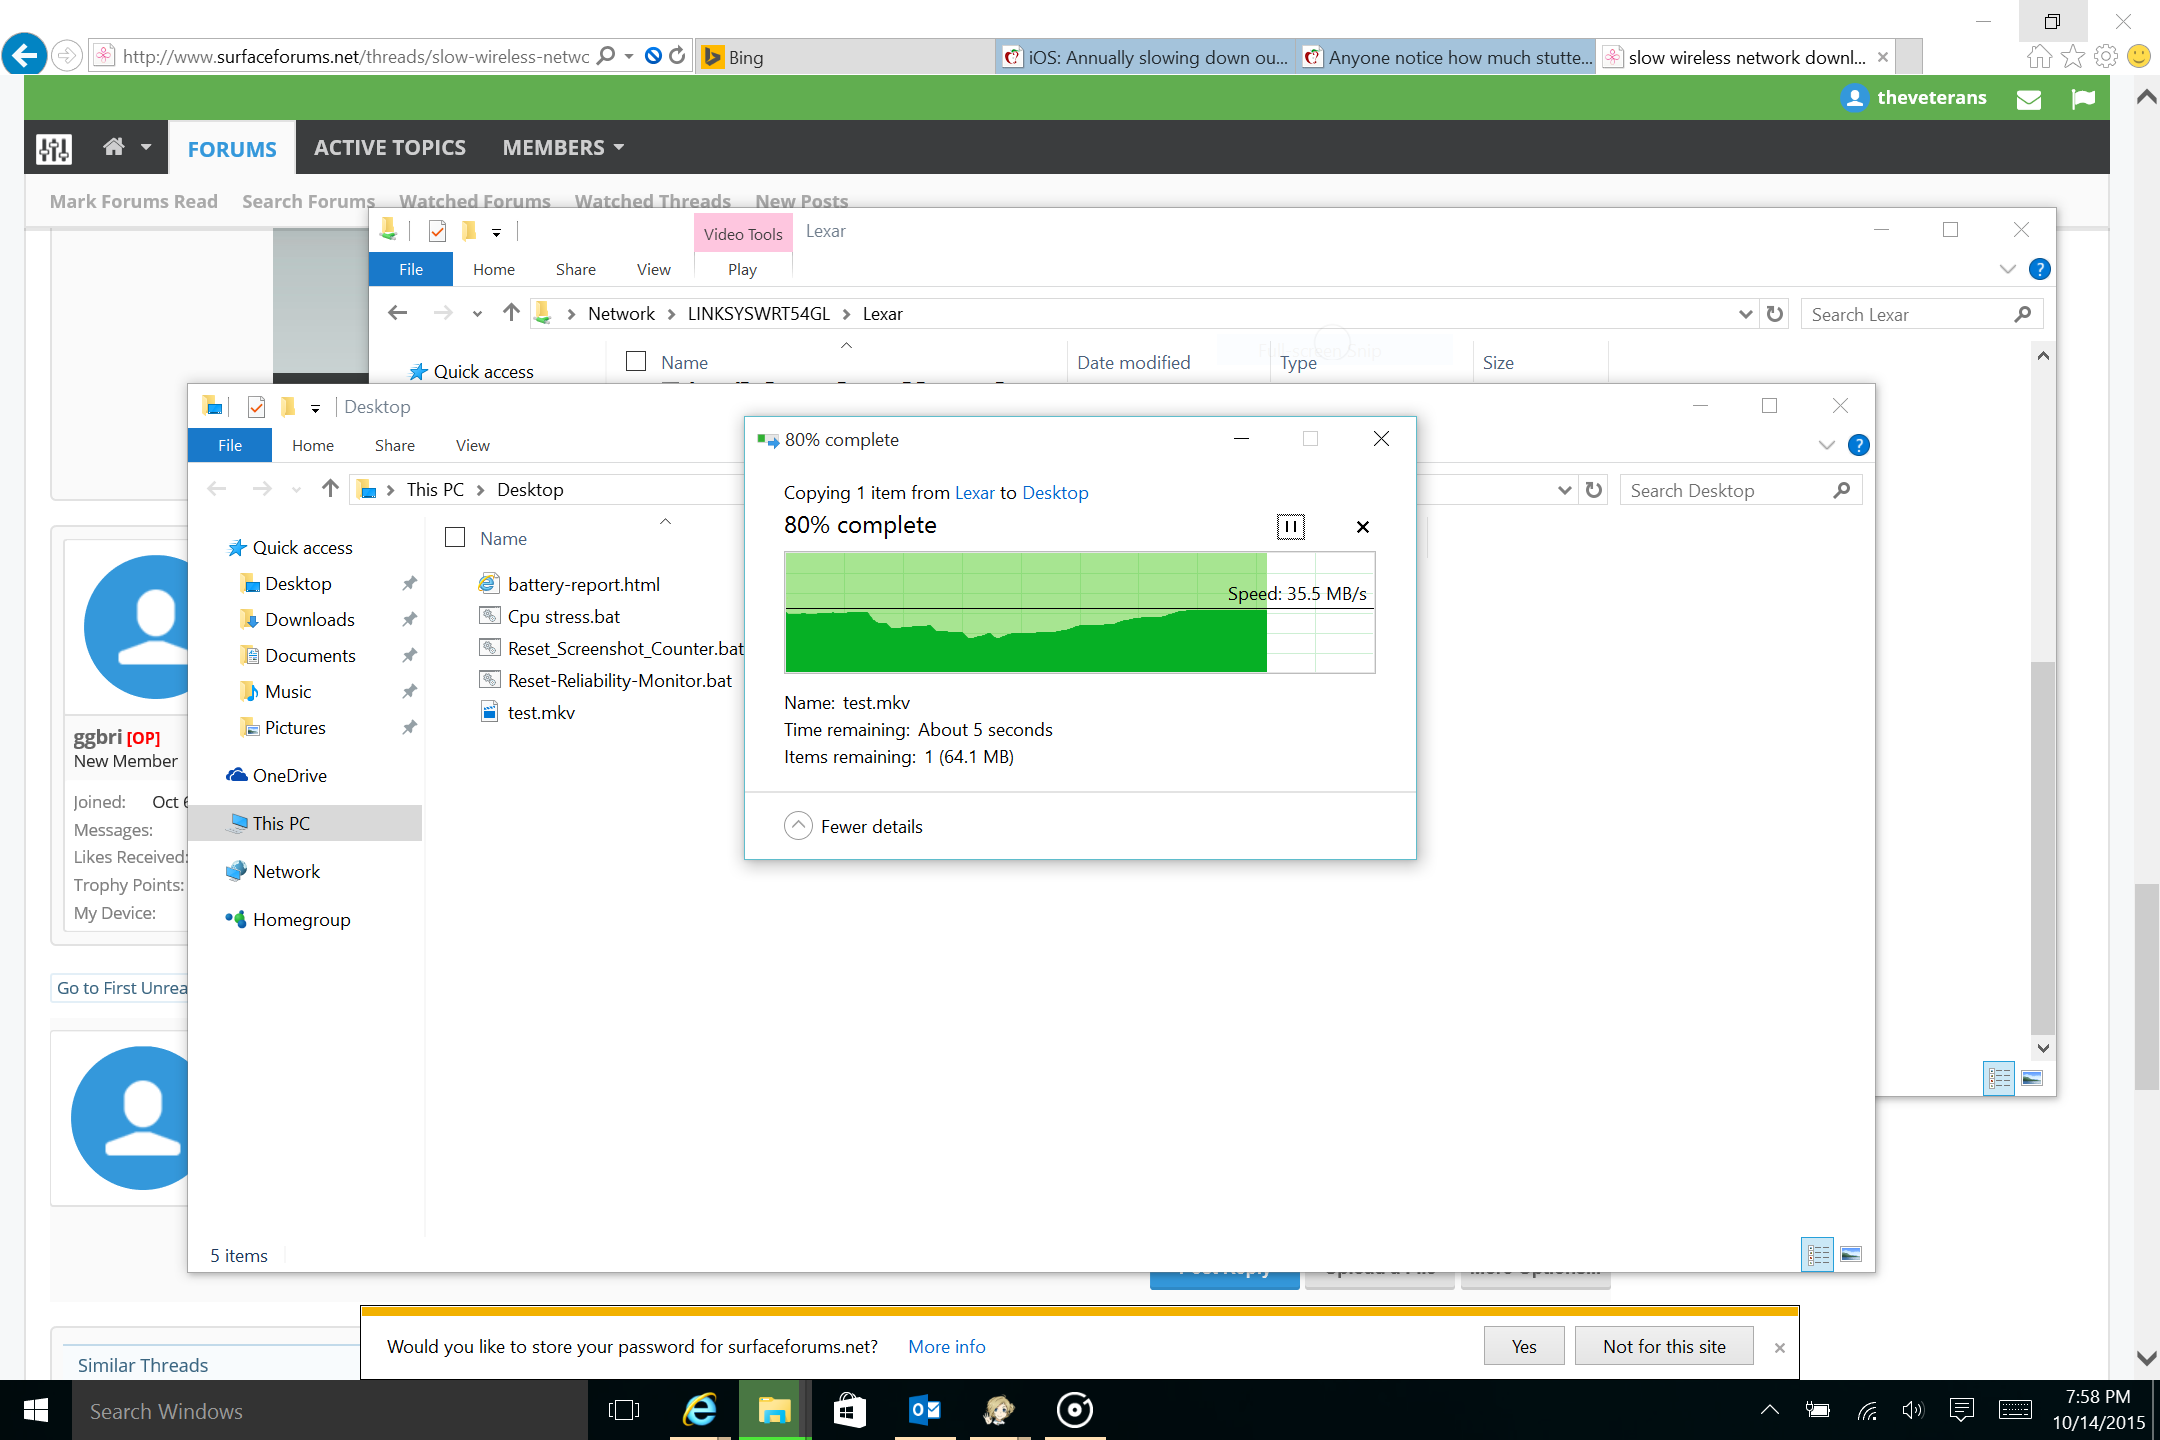The height and width of the screenshot is (1440, 2160).
Task: Open ACTIVE TOPICS forum menu
Action: (x=390, y=148)
